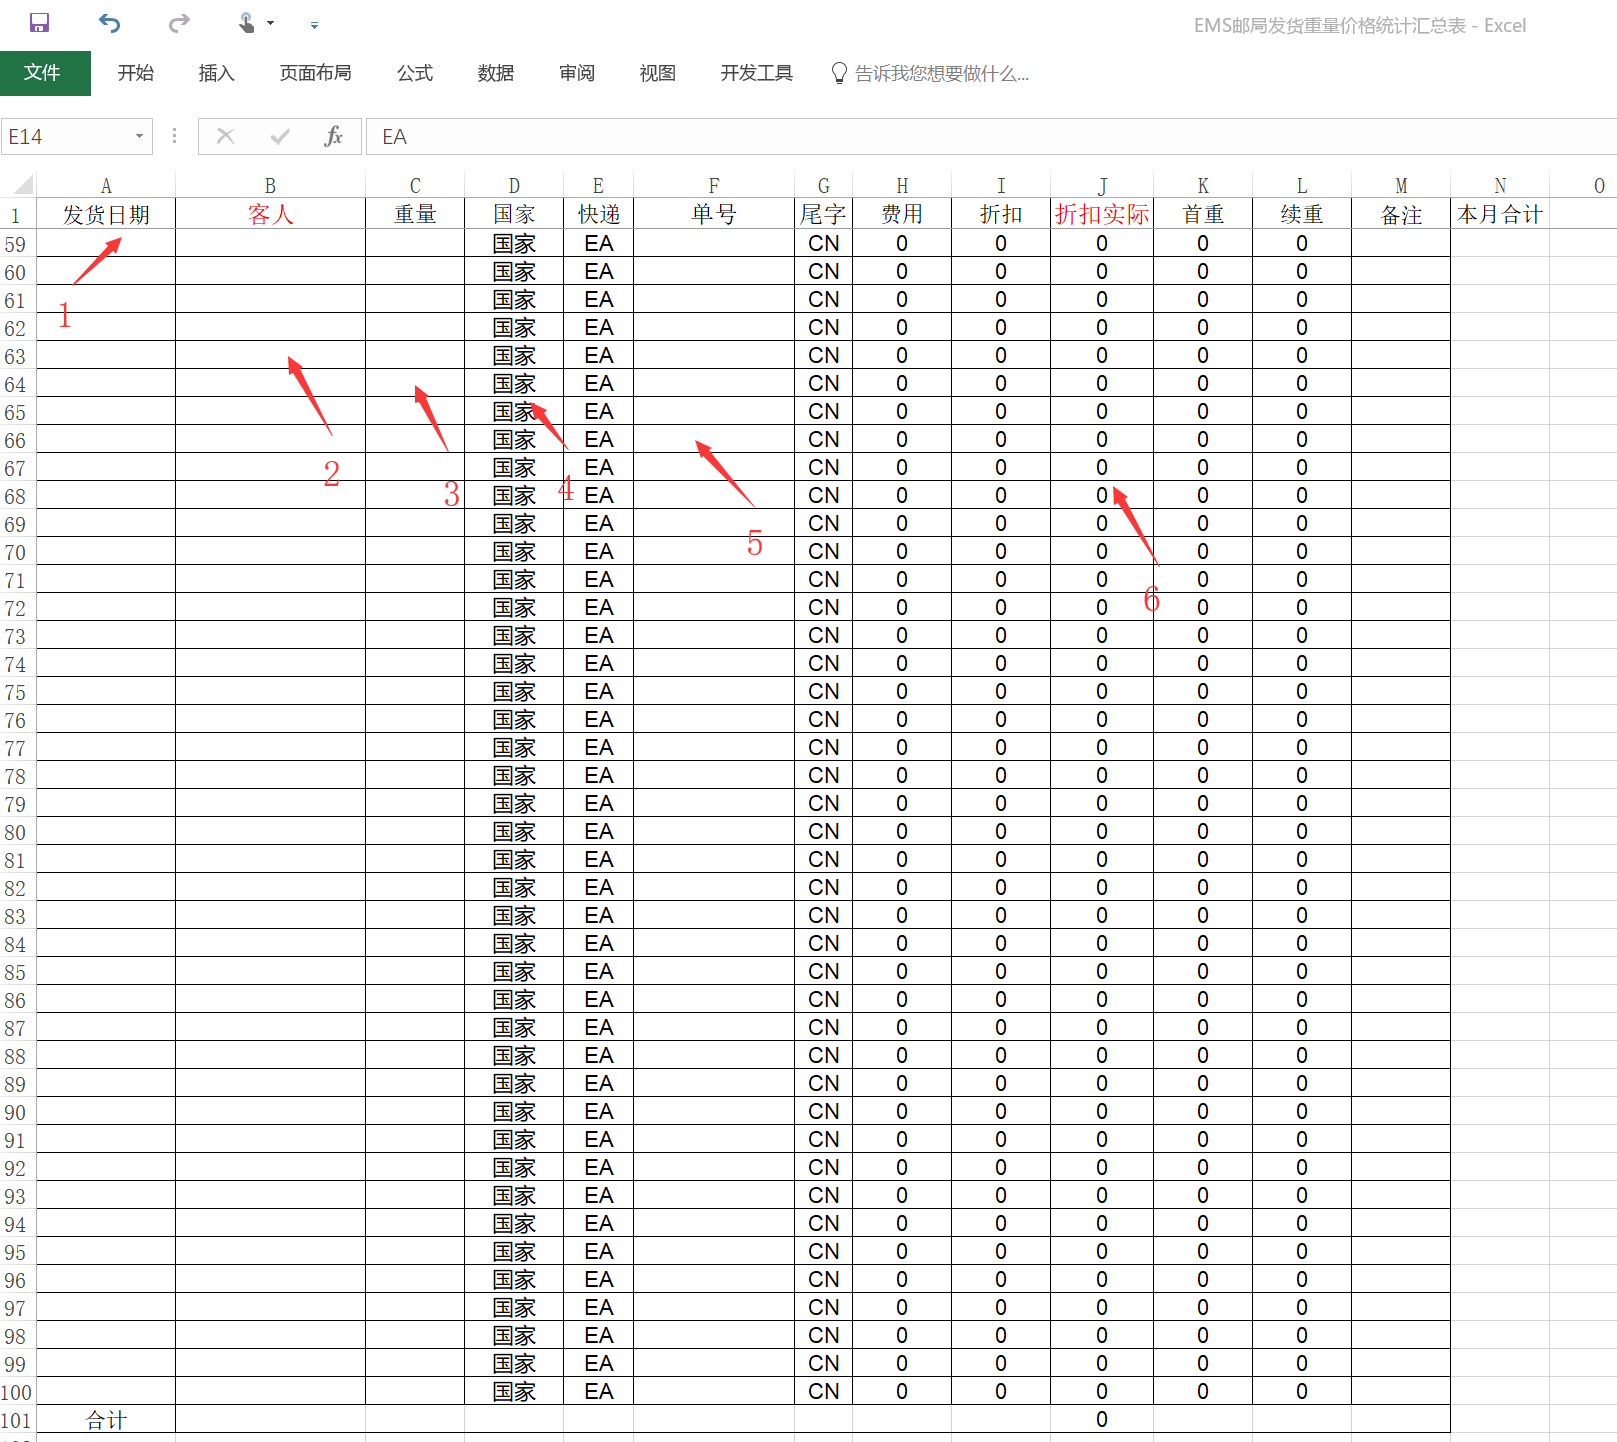Click the lightbulb Tell Me icon
The width and height of the screenshot is (1617, 1442).
pos(839,73)
